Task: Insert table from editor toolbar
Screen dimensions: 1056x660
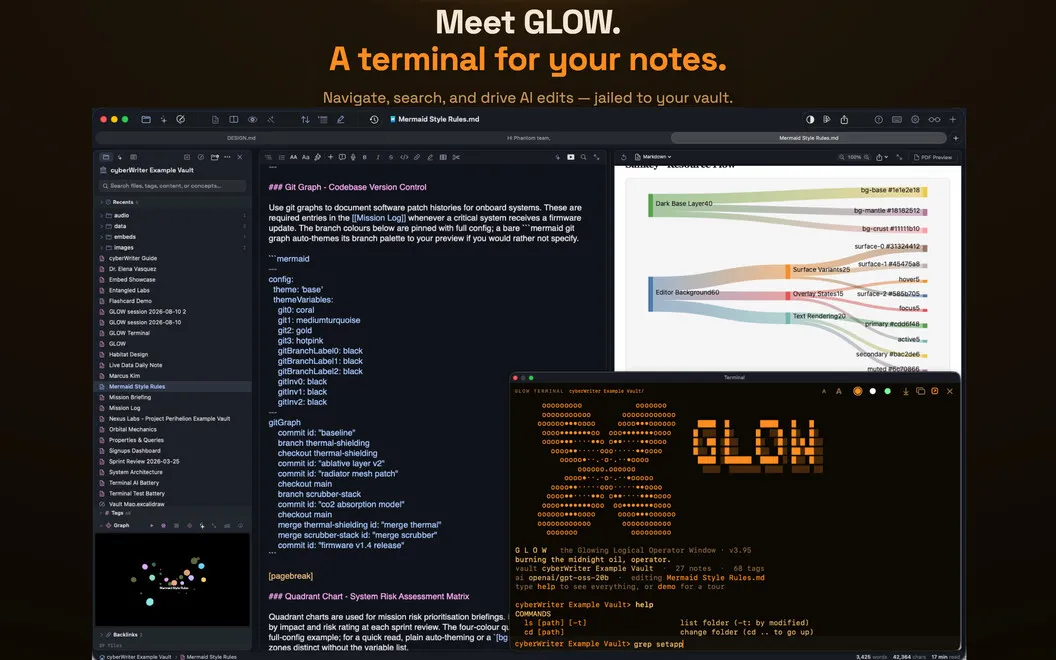Action: tap(443, 157)
